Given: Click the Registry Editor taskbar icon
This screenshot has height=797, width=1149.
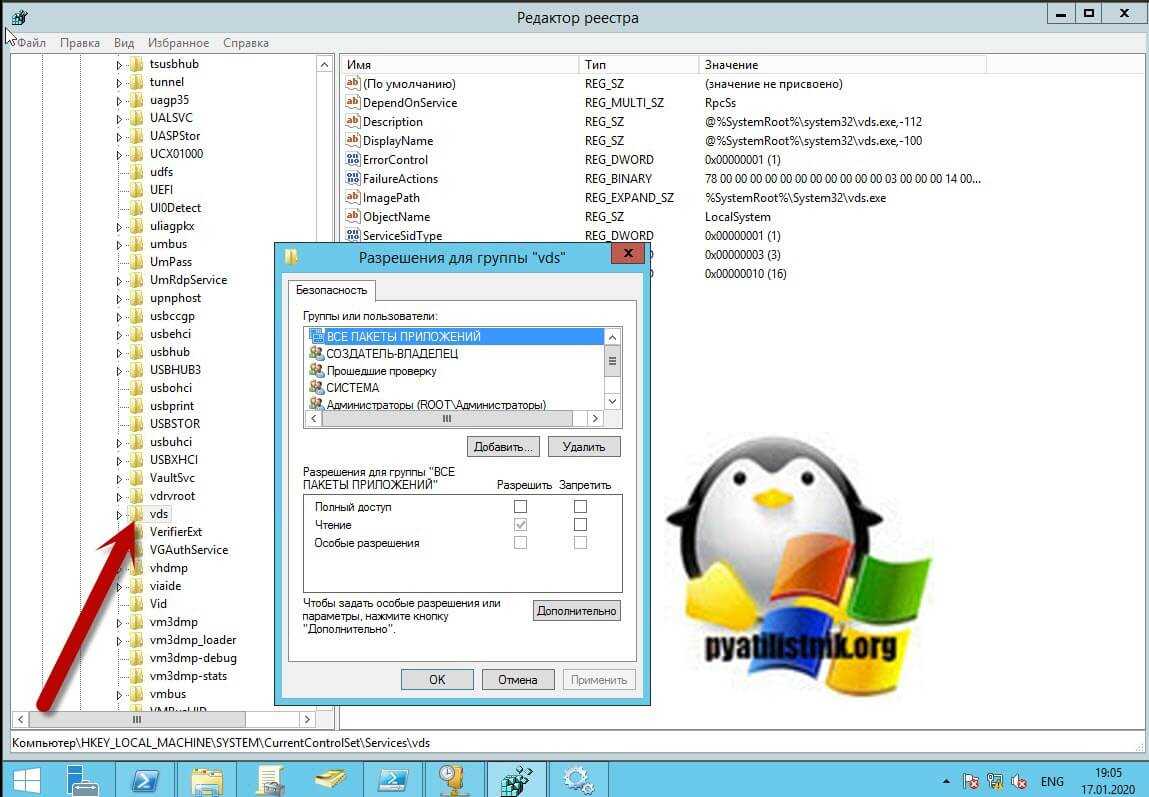Looking at the screenshot, I should pyautogui.click(x=516, y=780).
